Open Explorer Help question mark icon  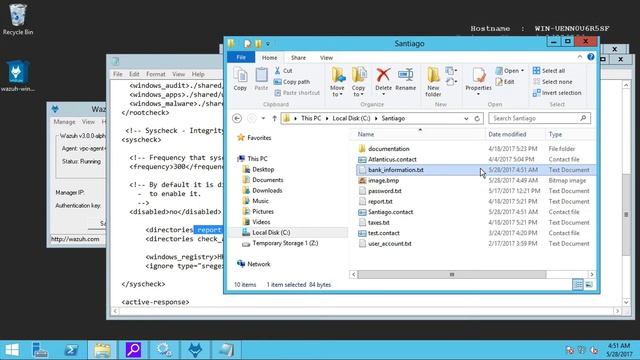(x=591, y=57)
